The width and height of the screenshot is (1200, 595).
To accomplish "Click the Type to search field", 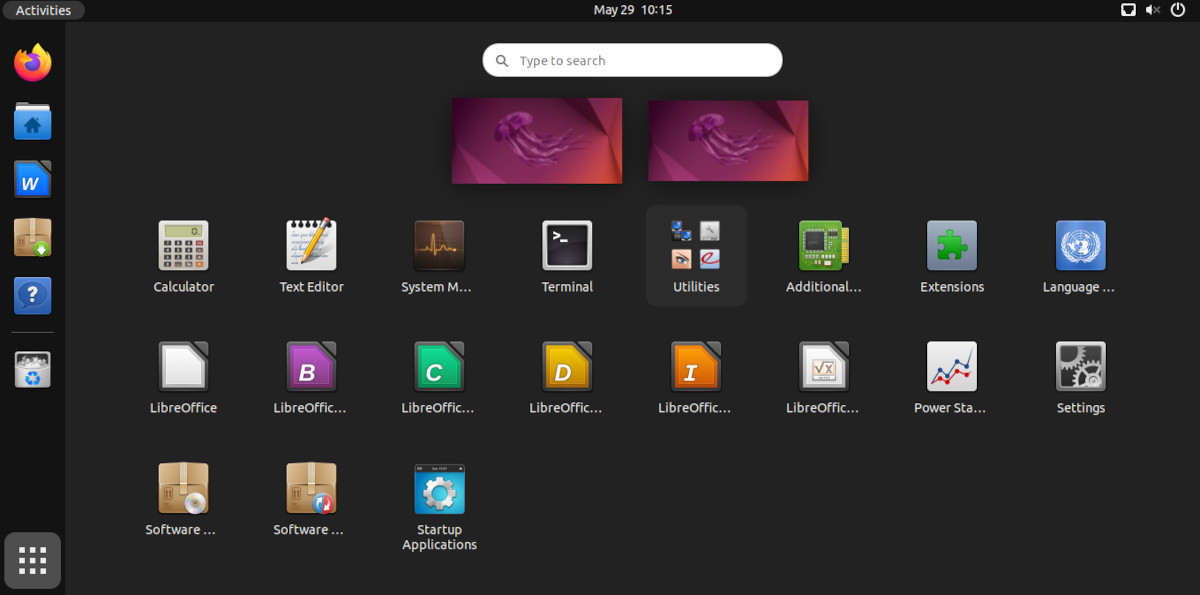I will tap(632, 60).
